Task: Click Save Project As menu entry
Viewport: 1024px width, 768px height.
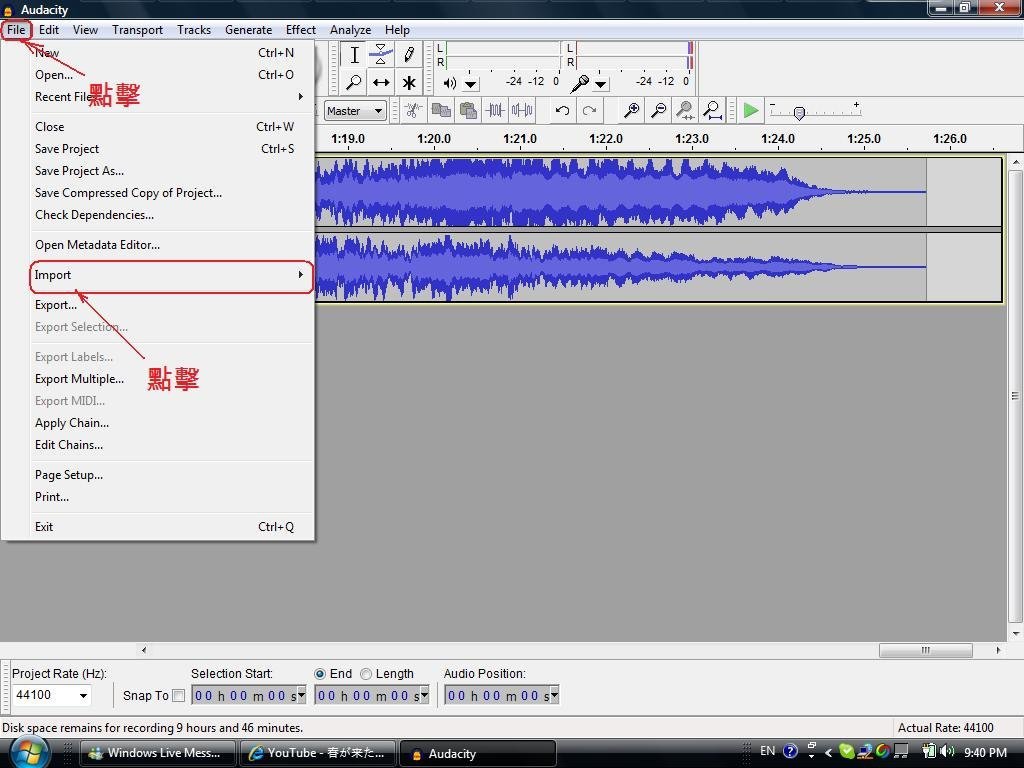Action: [x=79, y=171]
